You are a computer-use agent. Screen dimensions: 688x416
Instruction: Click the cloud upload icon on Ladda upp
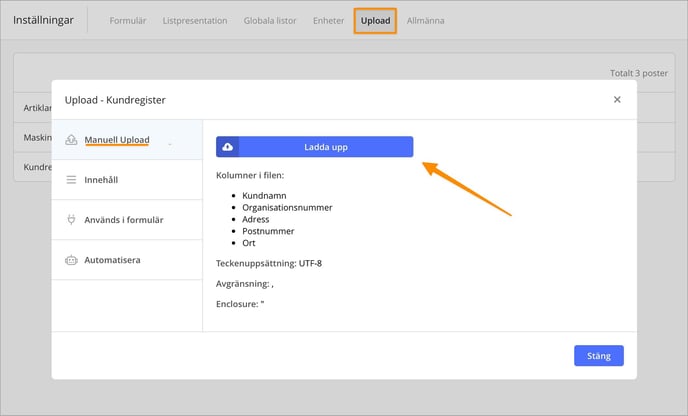coord(227,147)
